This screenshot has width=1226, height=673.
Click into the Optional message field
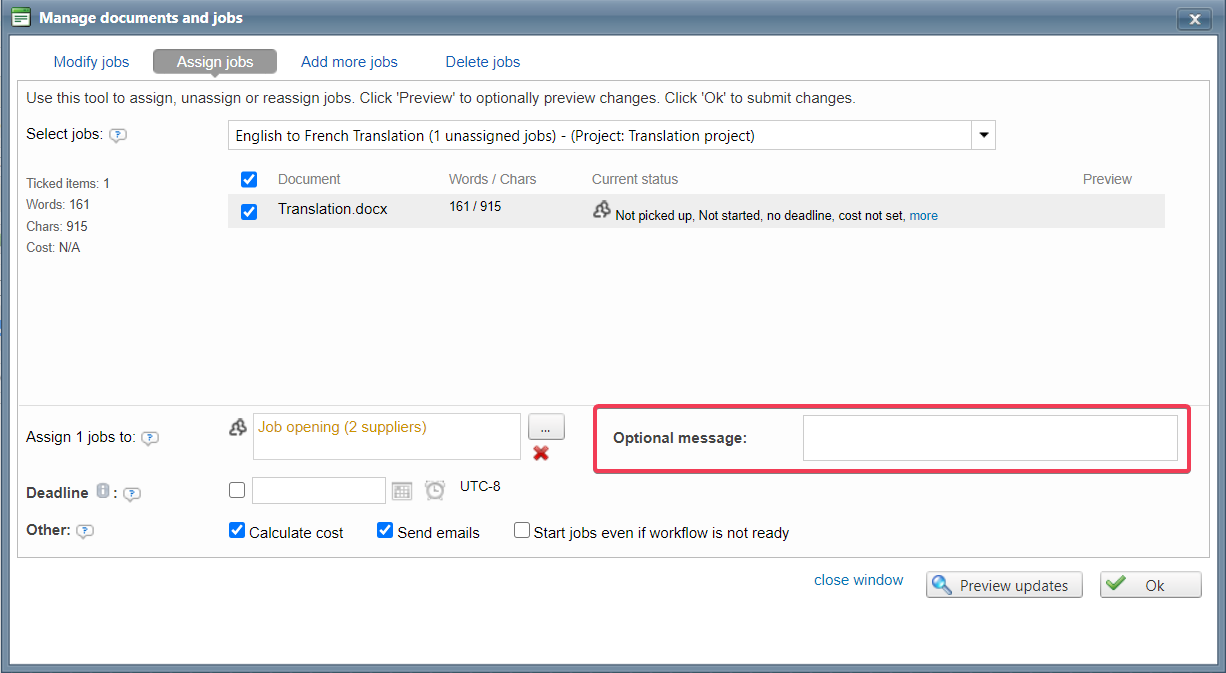pos(989,438)
